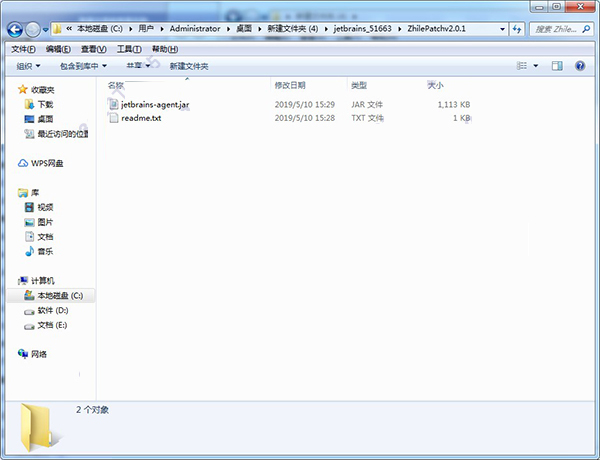
Task: Open the 共享 dropdown
Action: tap(138, 66)
